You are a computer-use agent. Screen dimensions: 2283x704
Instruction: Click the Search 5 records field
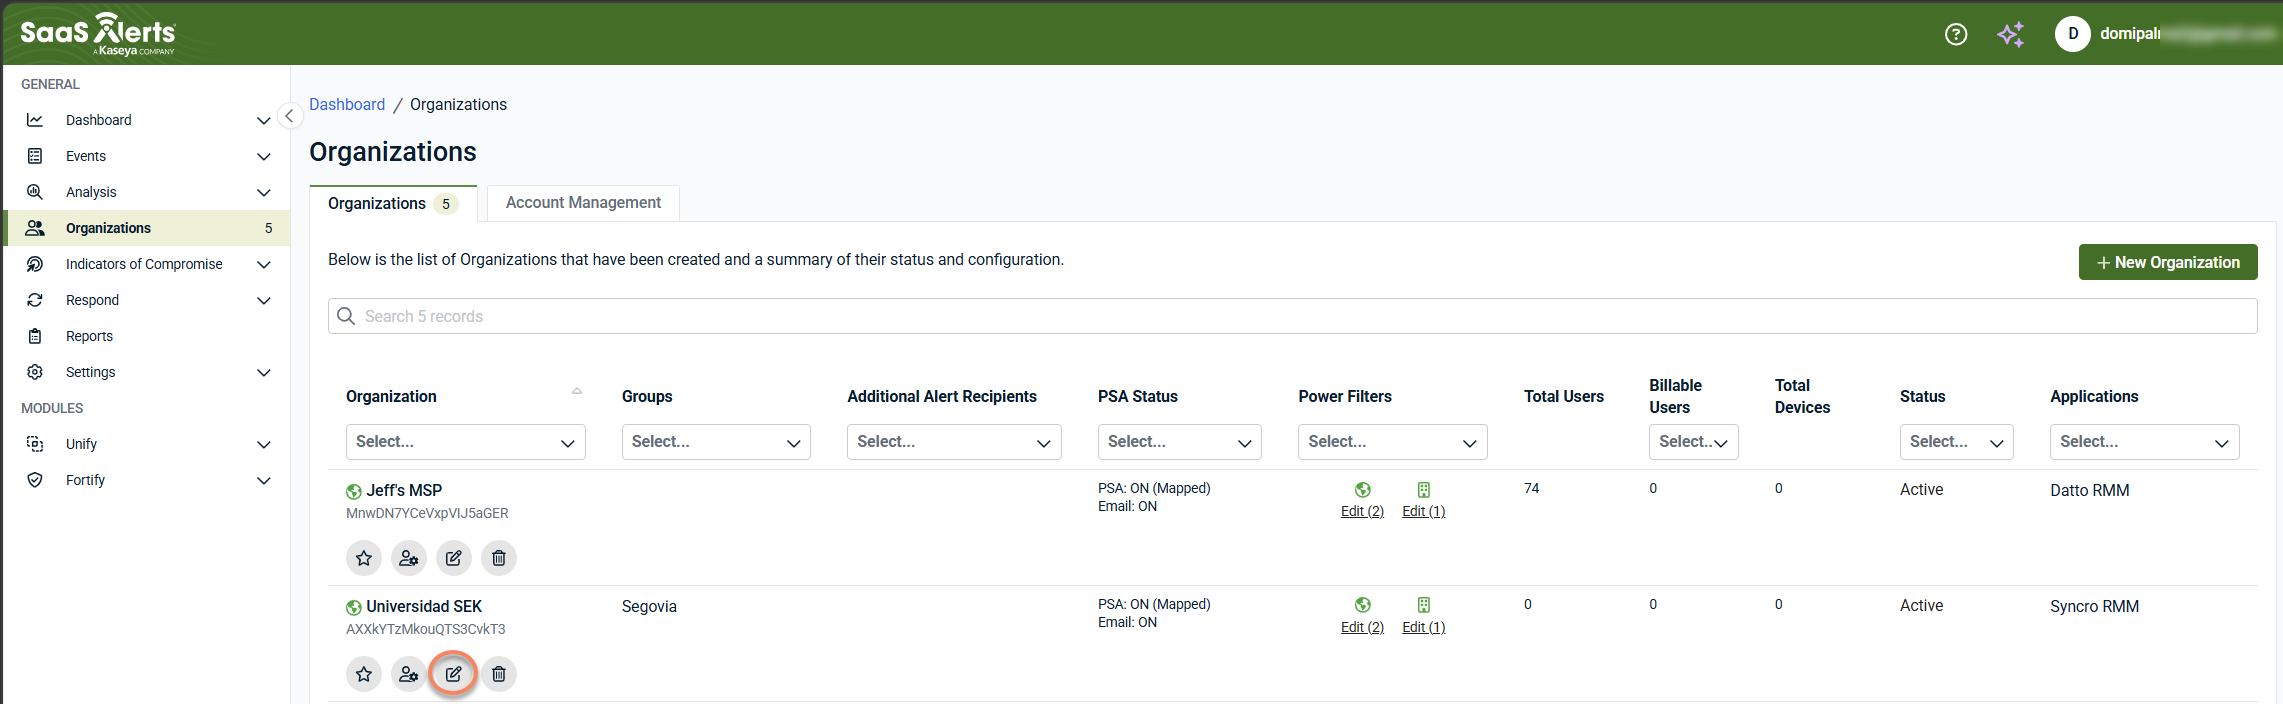tap(1293, 316)
